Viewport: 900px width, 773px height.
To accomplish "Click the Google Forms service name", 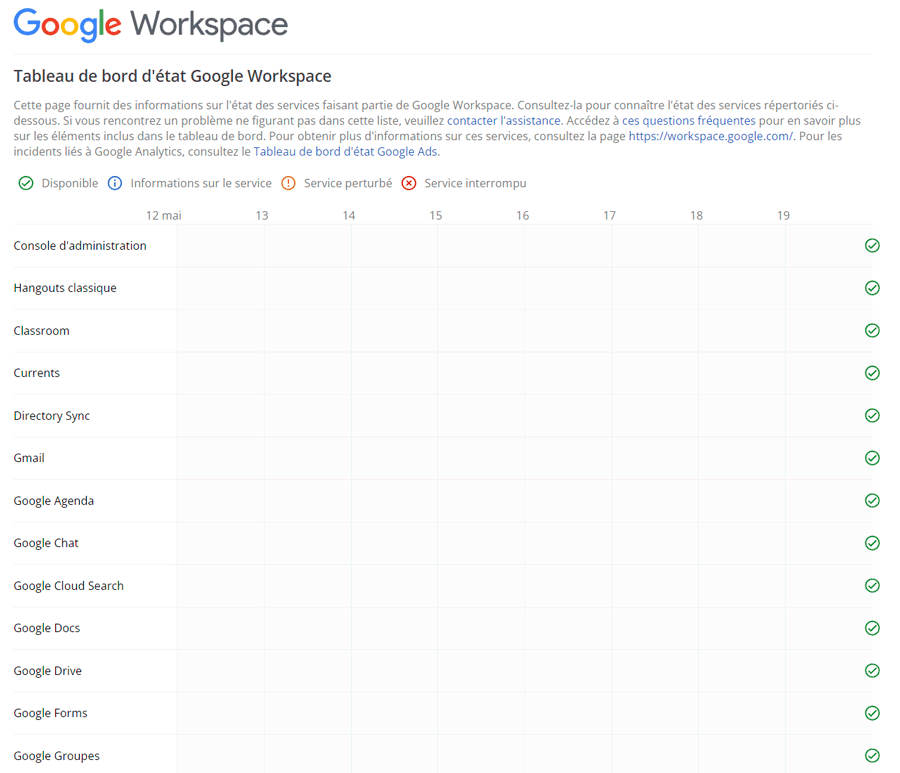I will pos(51,713).
